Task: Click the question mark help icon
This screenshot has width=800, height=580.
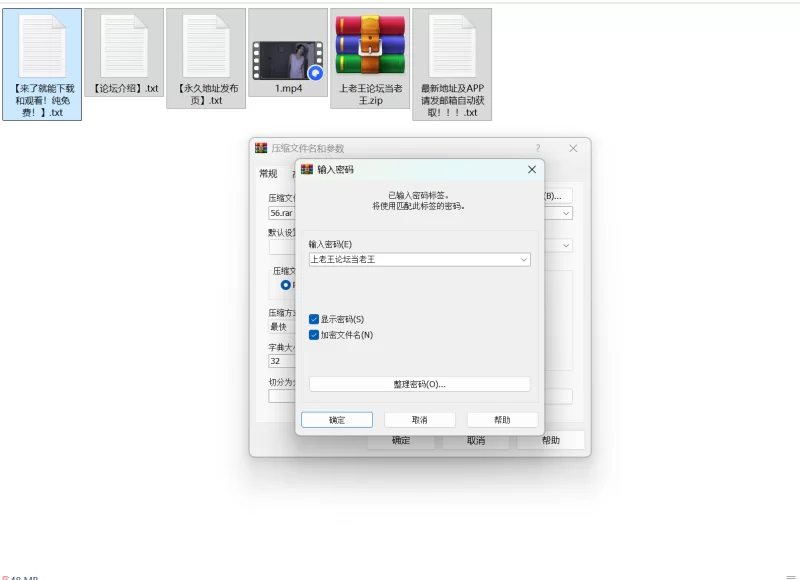Action: click(537, 148)
